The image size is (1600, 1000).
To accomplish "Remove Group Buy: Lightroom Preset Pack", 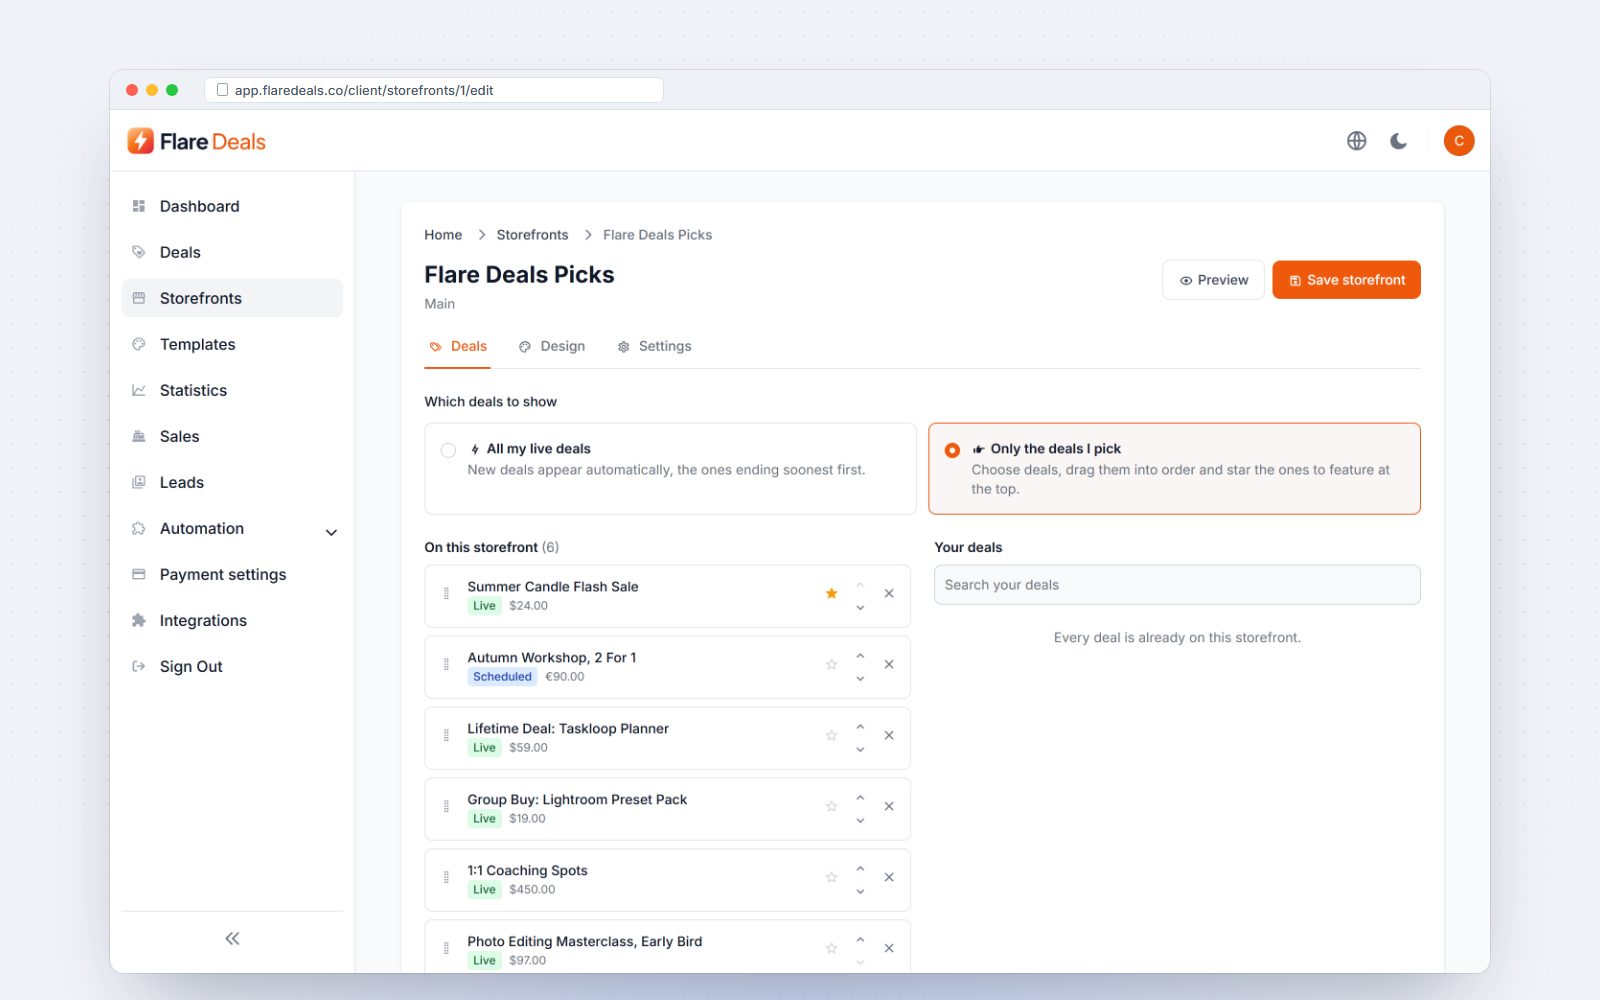I will click(x=889, y=806).
